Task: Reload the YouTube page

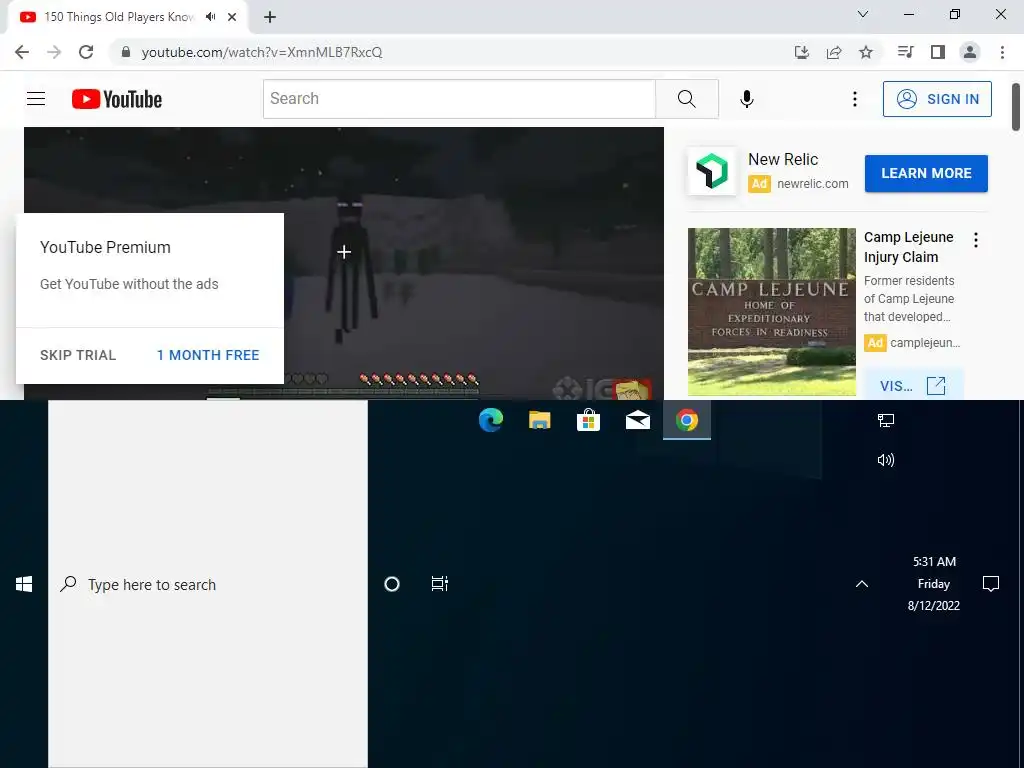Action: (86, 52)
